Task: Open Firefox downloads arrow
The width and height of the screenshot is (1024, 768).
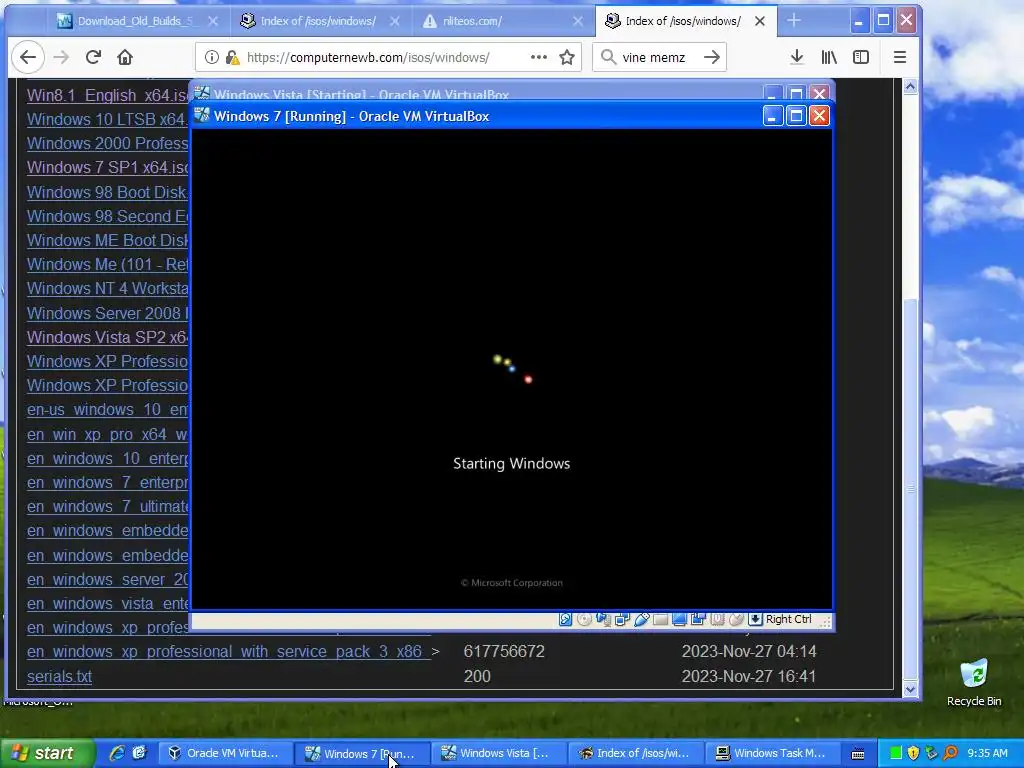Action: [x=797, y=57]
